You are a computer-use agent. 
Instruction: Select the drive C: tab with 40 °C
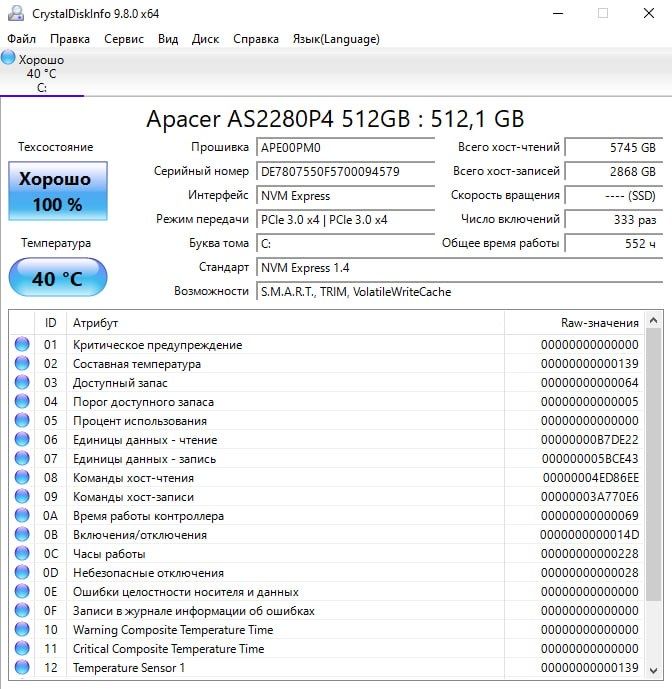coord(42,73)
